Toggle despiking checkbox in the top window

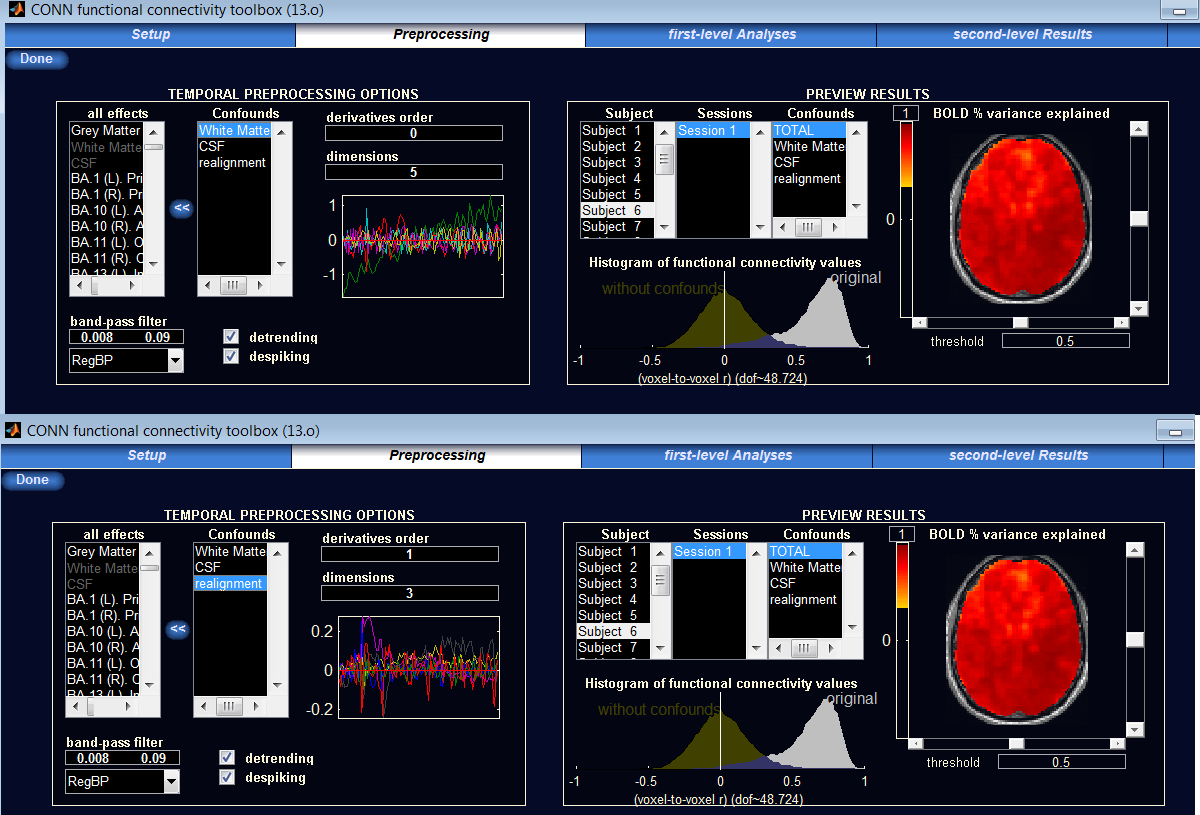(x=231, y=356)
